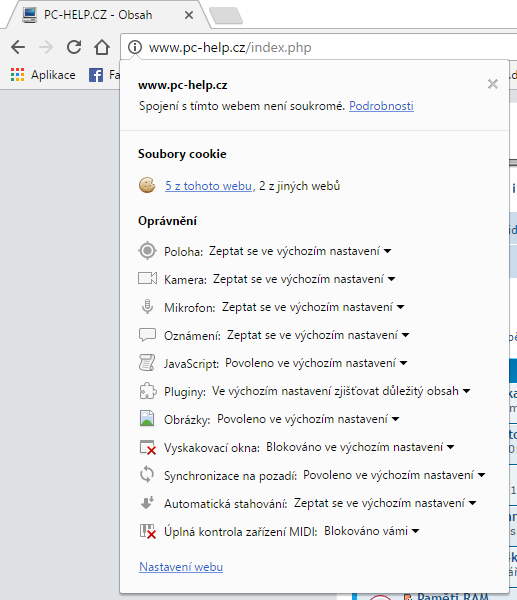Click the Obrázky picture icon
The width and height of the screenshot is (517, 600).
tap(147, 418)
